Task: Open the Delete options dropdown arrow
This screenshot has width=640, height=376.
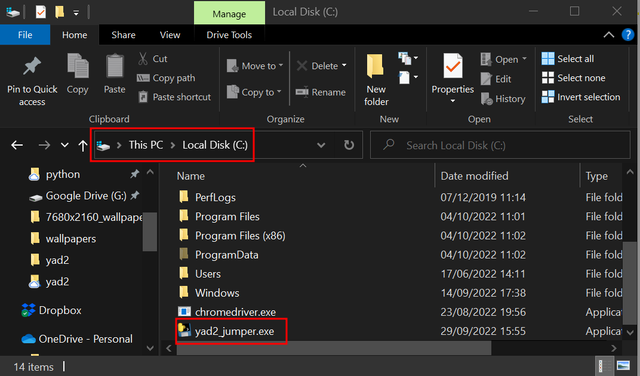Action: (x=344, y=66)
